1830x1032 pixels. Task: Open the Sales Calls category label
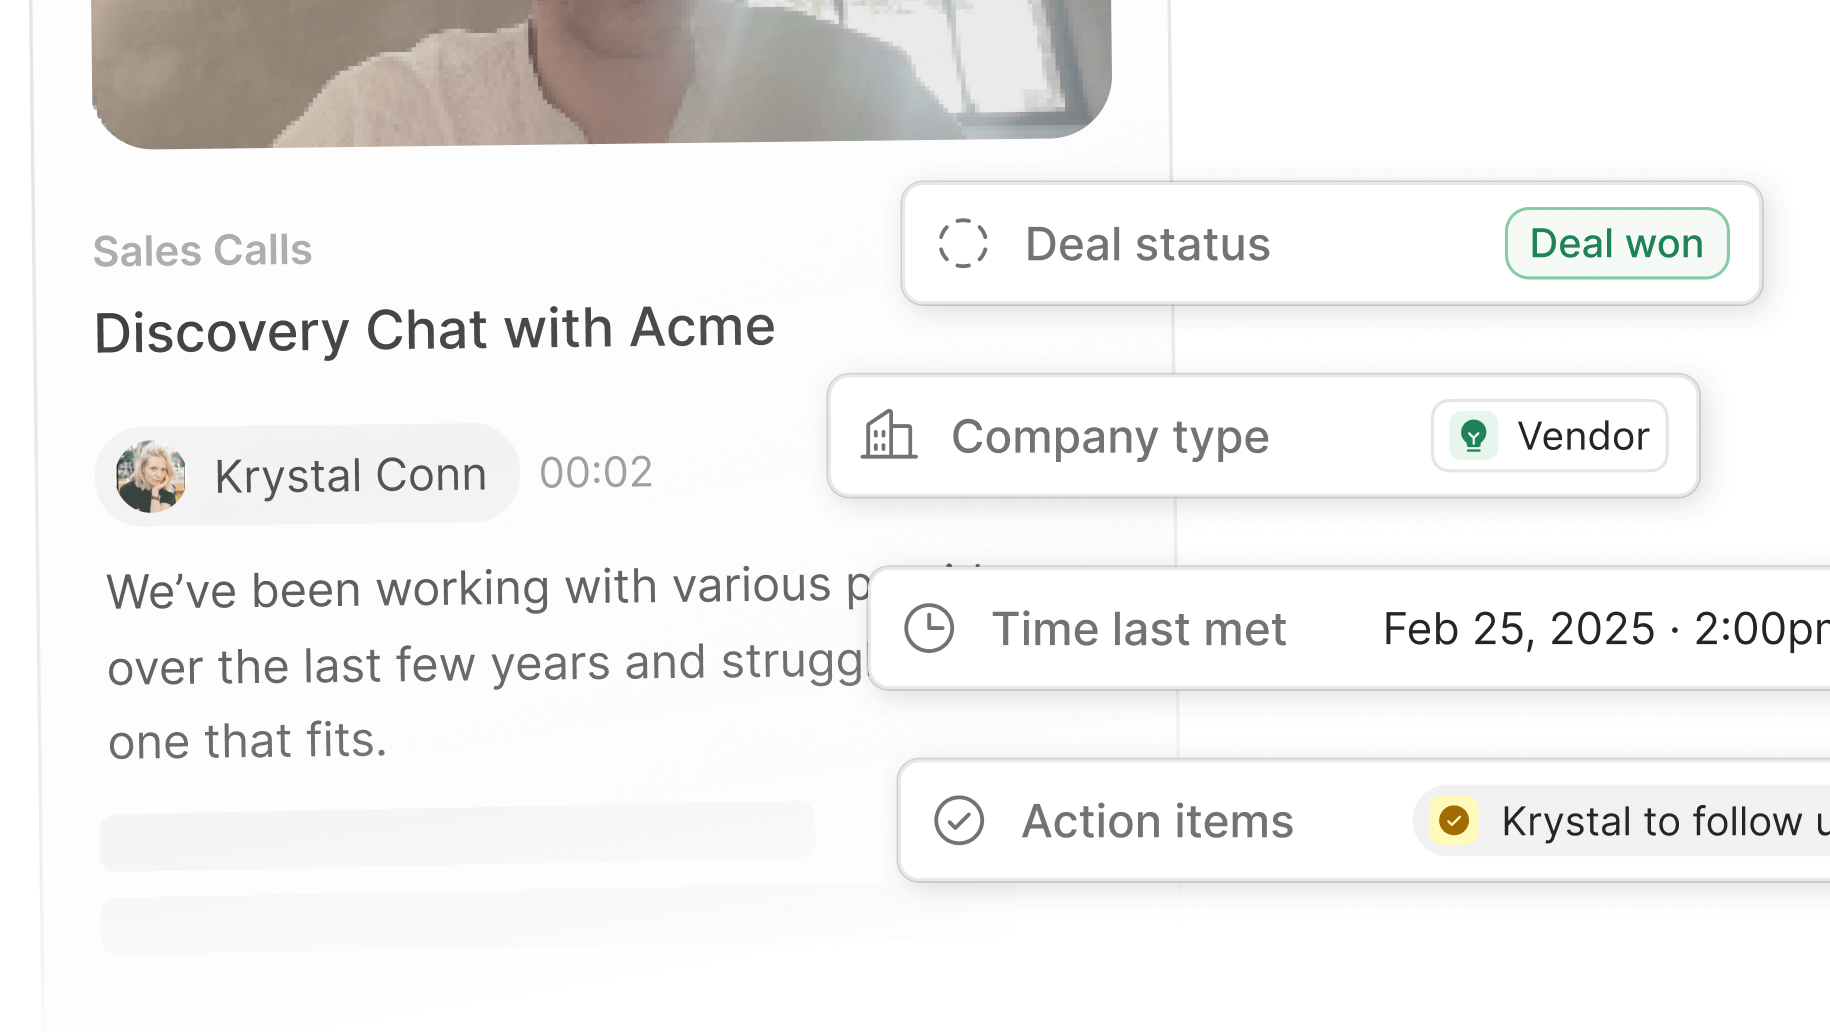click(x=203, y=251)
